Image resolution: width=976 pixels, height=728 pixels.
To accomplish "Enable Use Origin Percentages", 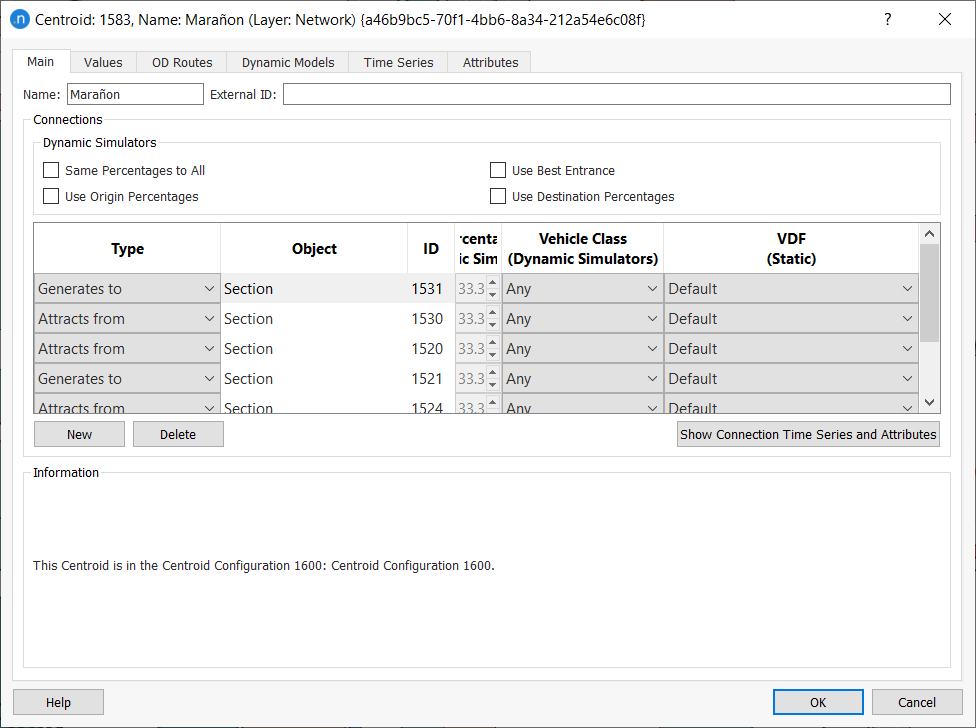I will [51, 195].
